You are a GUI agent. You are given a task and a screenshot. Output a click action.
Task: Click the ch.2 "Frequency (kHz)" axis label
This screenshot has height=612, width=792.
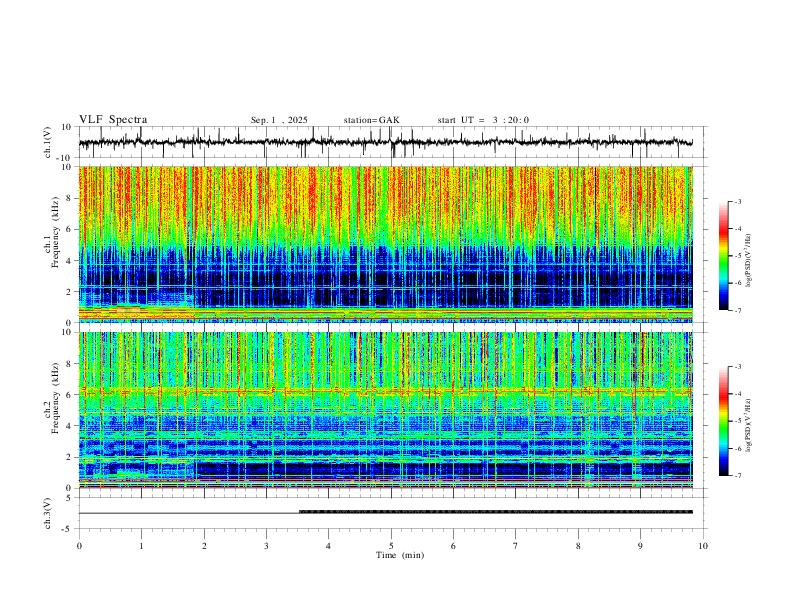pyautogui.click(x=56, y=398)
